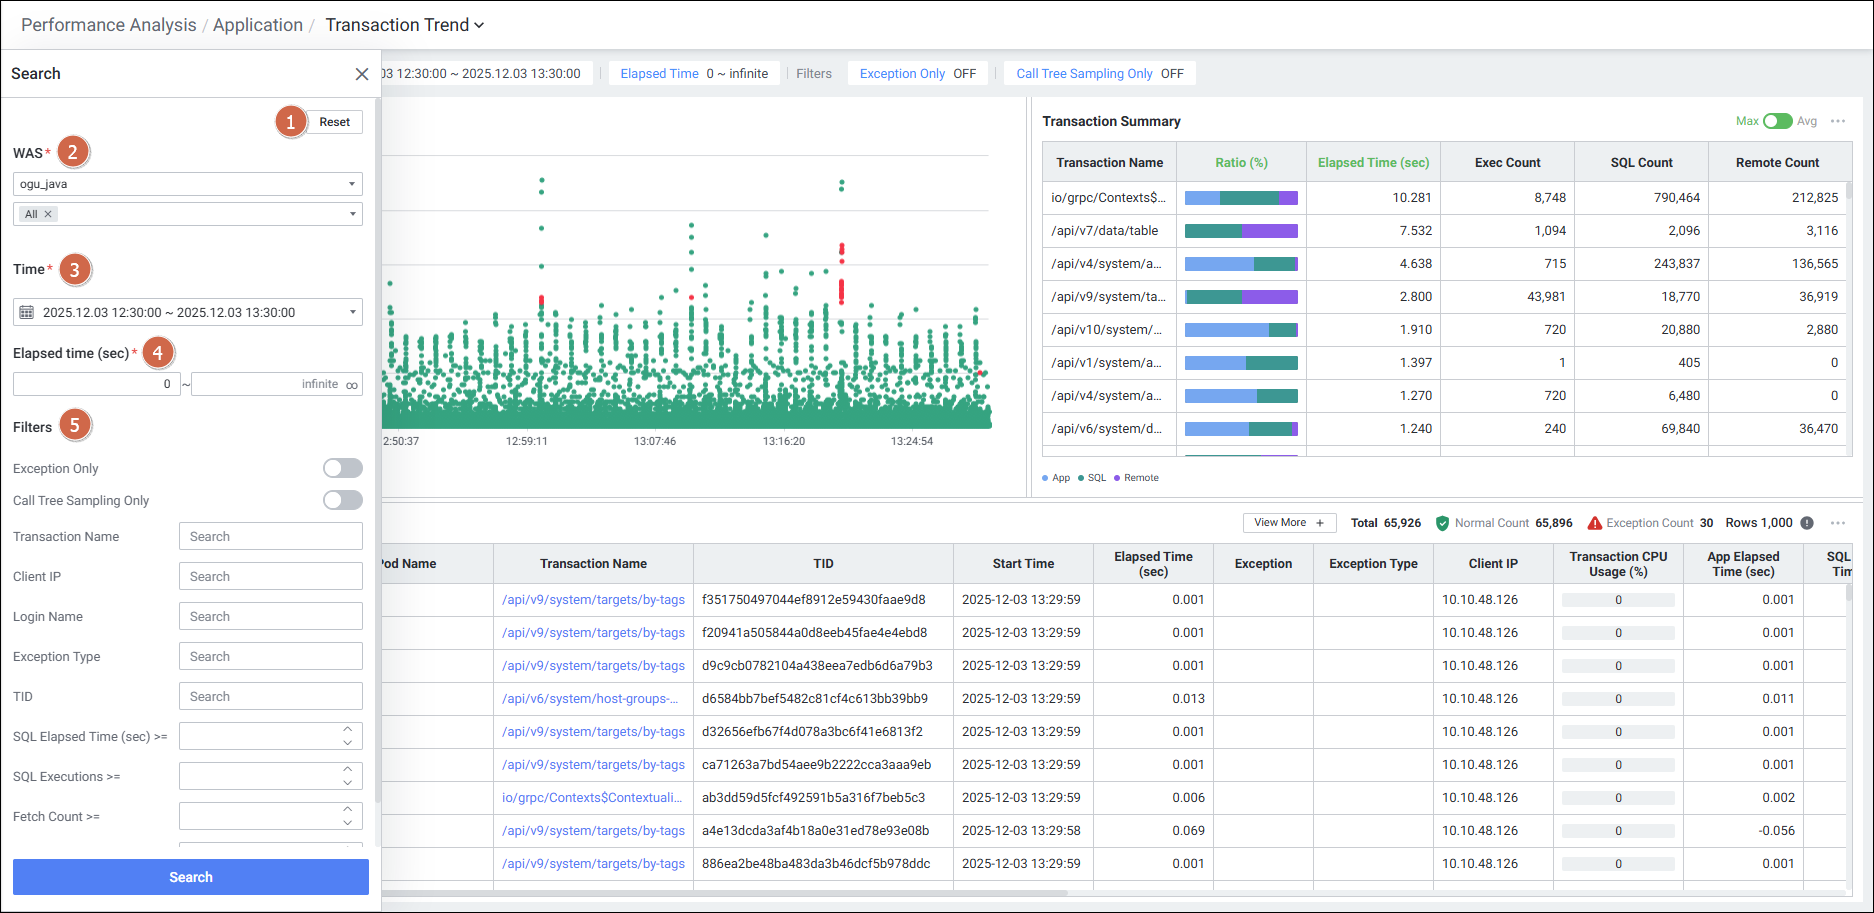Click the infinity icon in the elapsed time field
Screen dimensions: 1874x913
[352, 385]
